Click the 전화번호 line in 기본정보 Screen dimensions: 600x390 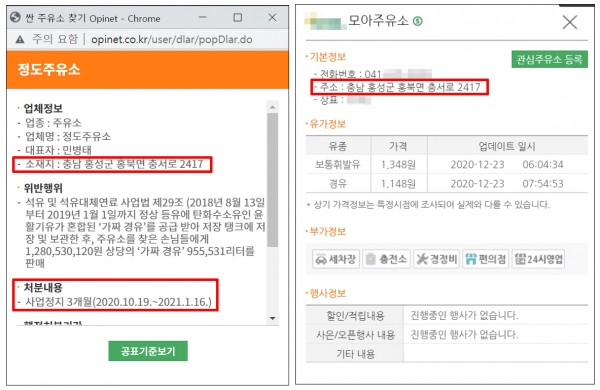373,74
